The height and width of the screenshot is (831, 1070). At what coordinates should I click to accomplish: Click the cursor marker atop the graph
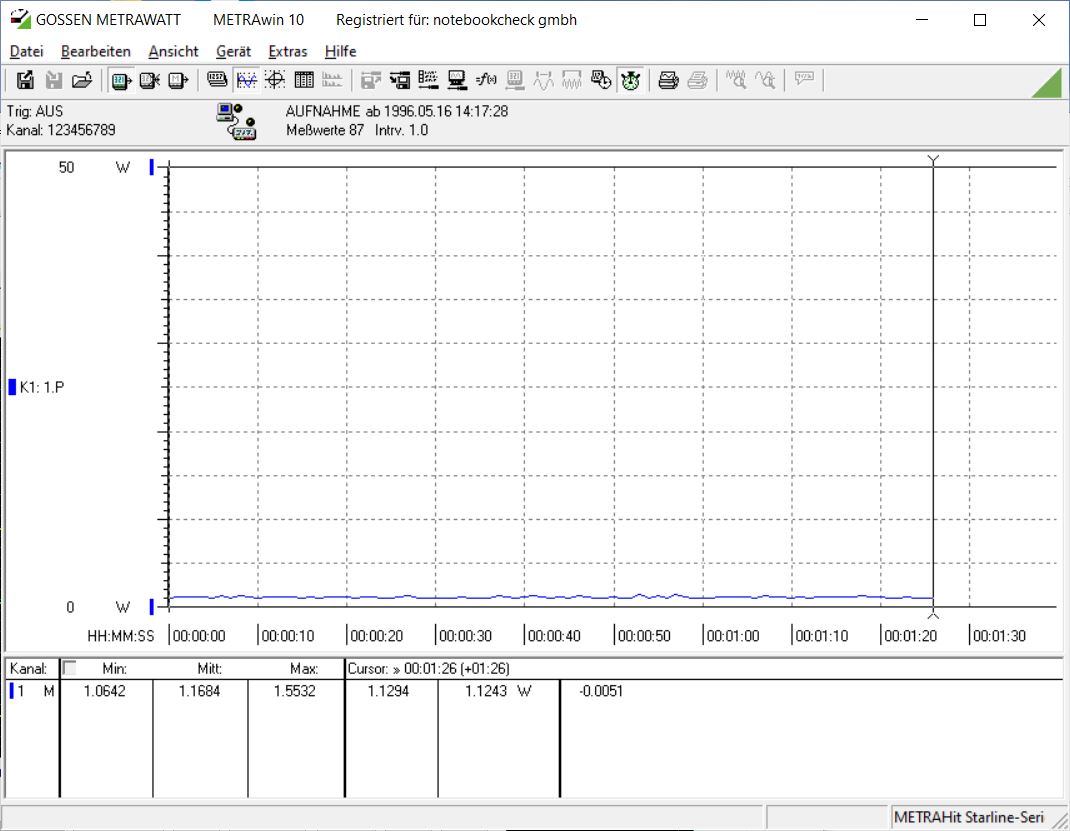[x=933, y=160]
